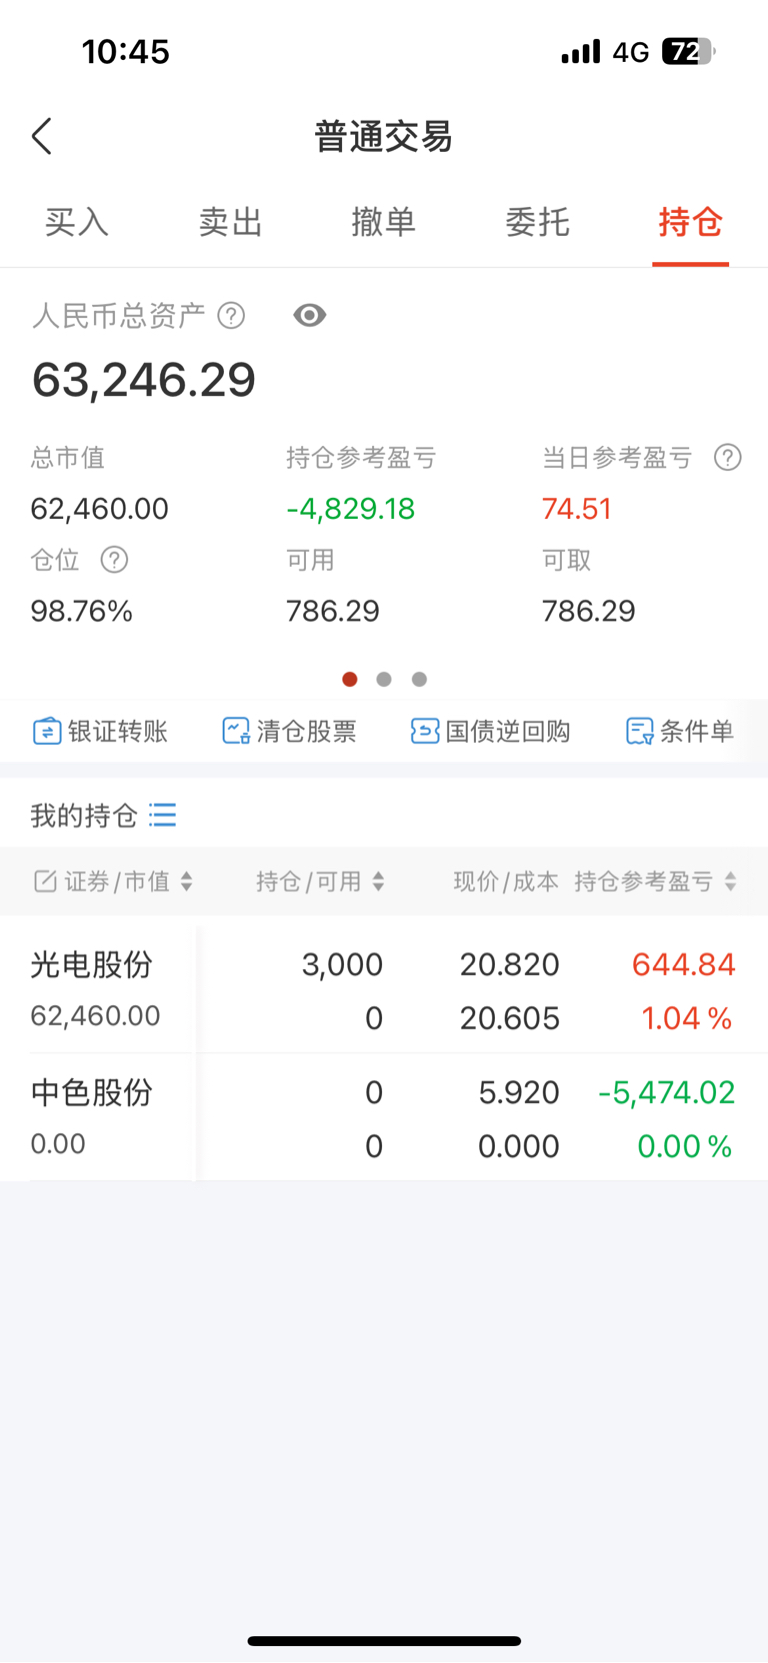This screenshot has width=768, height=1663.
Task: Open the 光电股份 holding row
Action: [x=384, y=990]
